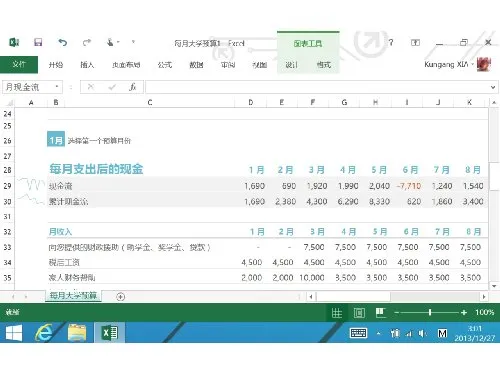
Task: Switch to the Home ribbon tab
Action: (x=56, y=65)
